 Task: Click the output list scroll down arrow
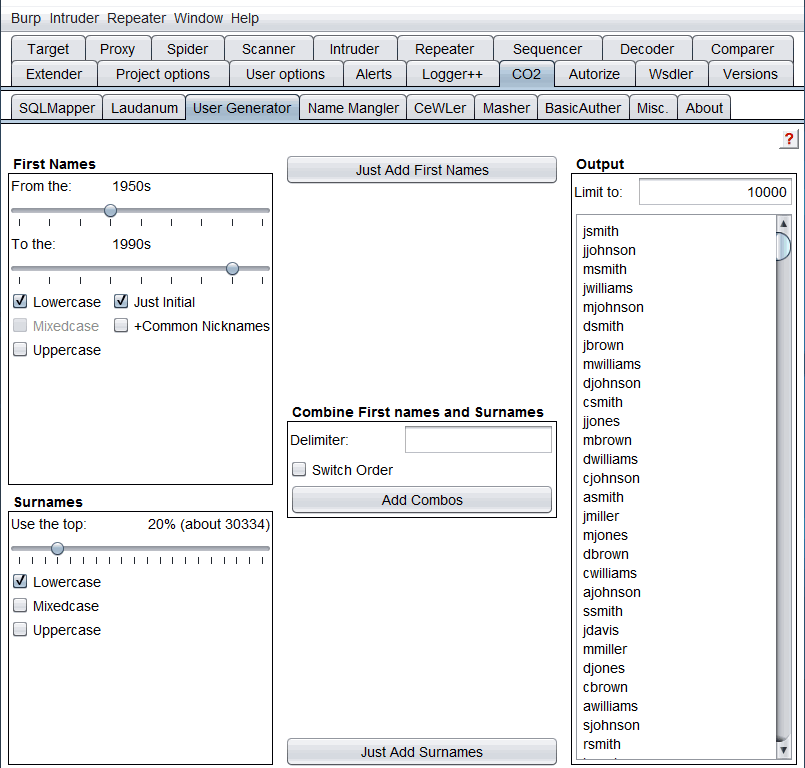pyautogui.click(x=783, y=750)
